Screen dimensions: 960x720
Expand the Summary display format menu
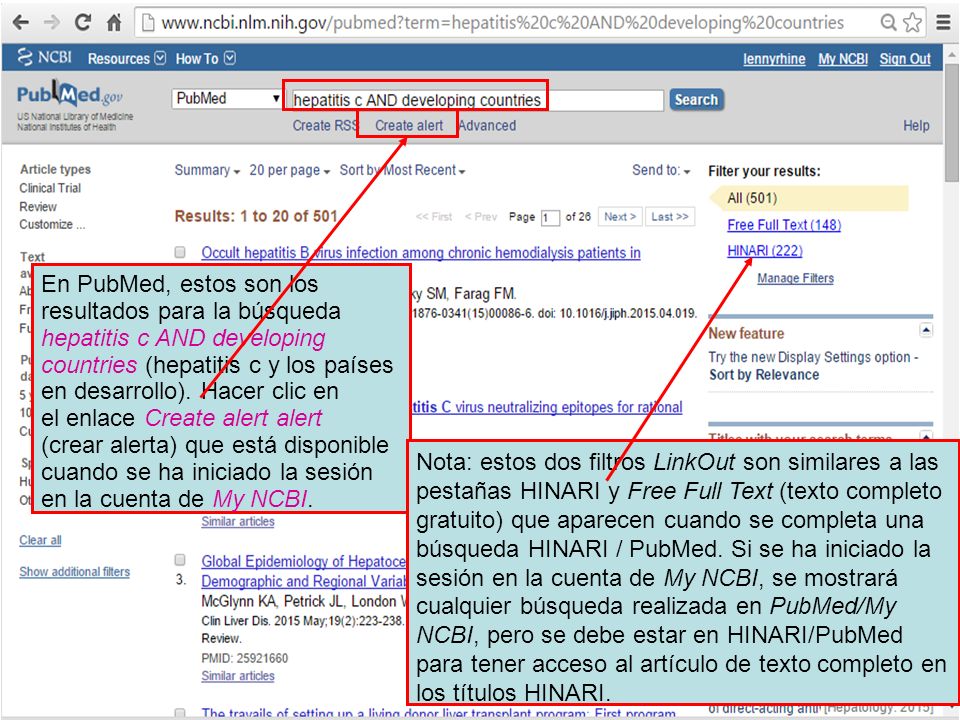pos(207,170)
